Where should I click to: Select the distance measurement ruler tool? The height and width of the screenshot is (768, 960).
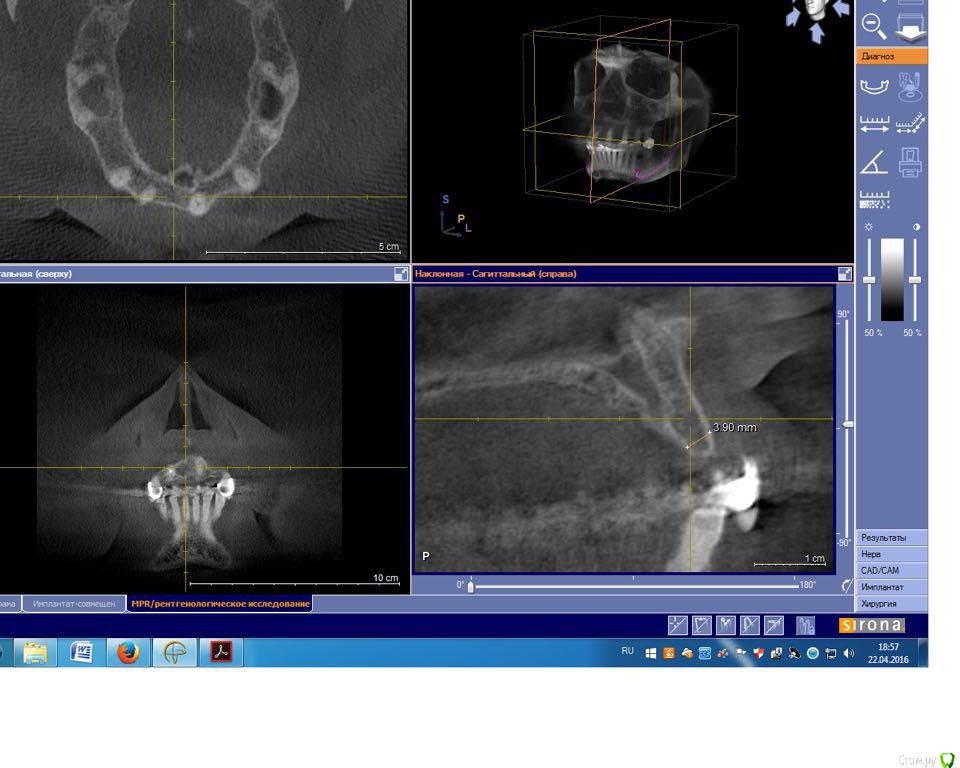pos(875,125)
